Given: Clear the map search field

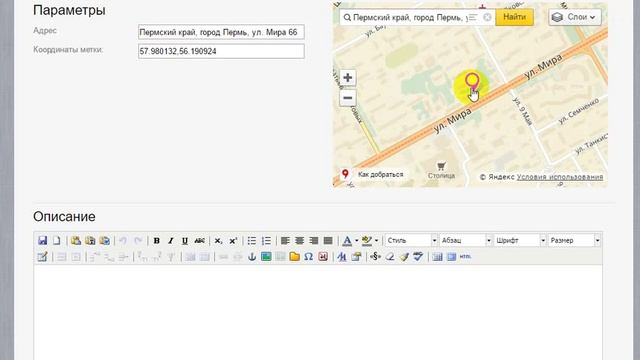Looking at the screenshot, I should point(487,17).
